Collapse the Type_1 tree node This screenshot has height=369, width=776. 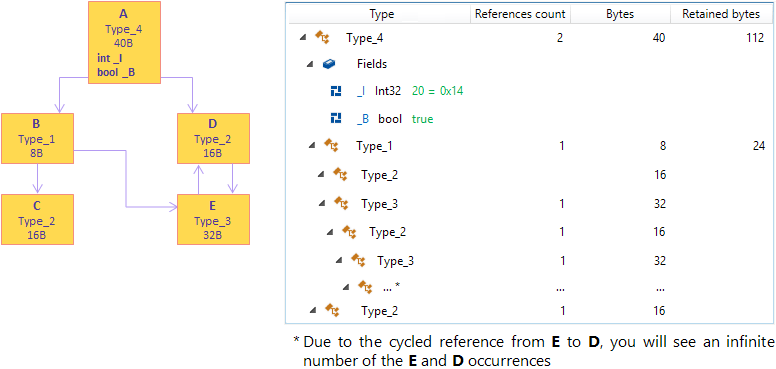(x=312, y=146)
